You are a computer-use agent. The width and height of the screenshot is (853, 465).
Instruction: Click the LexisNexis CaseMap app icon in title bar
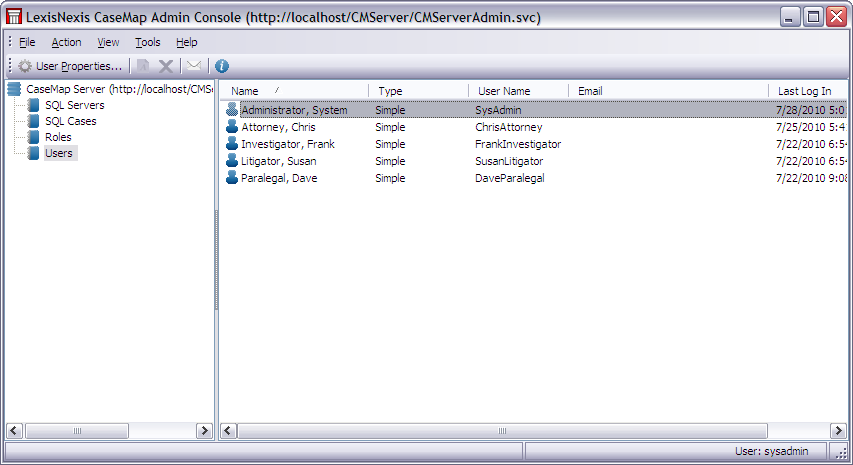point(14,17)
